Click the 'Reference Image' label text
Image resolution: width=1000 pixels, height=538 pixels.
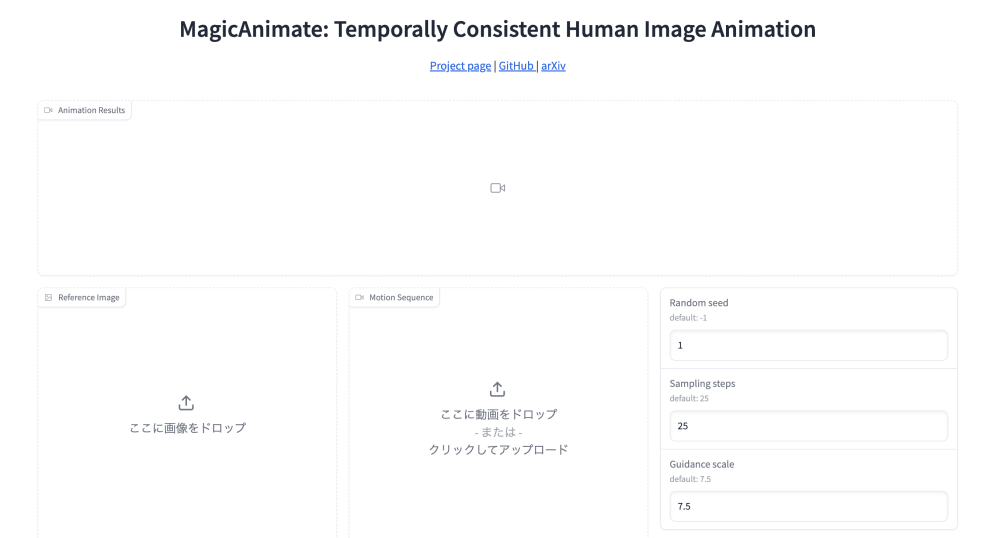(x=89, y=298)
